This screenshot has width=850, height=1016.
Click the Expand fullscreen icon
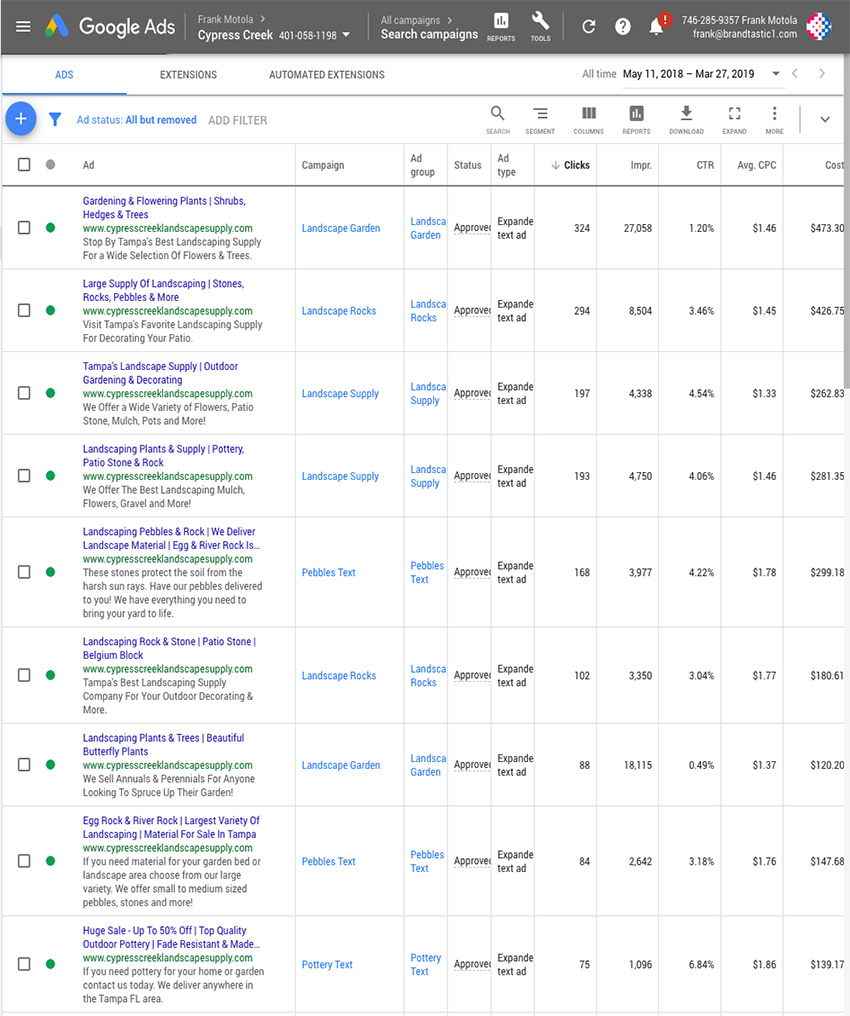pyautogui.click(x=734, y=119)
